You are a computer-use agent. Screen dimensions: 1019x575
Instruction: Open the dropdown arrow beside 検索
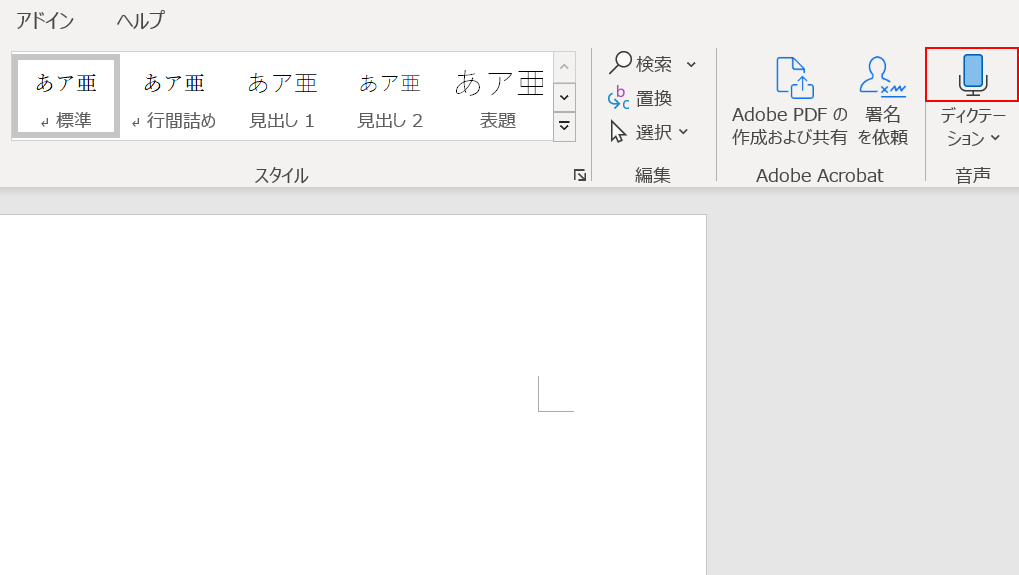[x=691, y=65]
